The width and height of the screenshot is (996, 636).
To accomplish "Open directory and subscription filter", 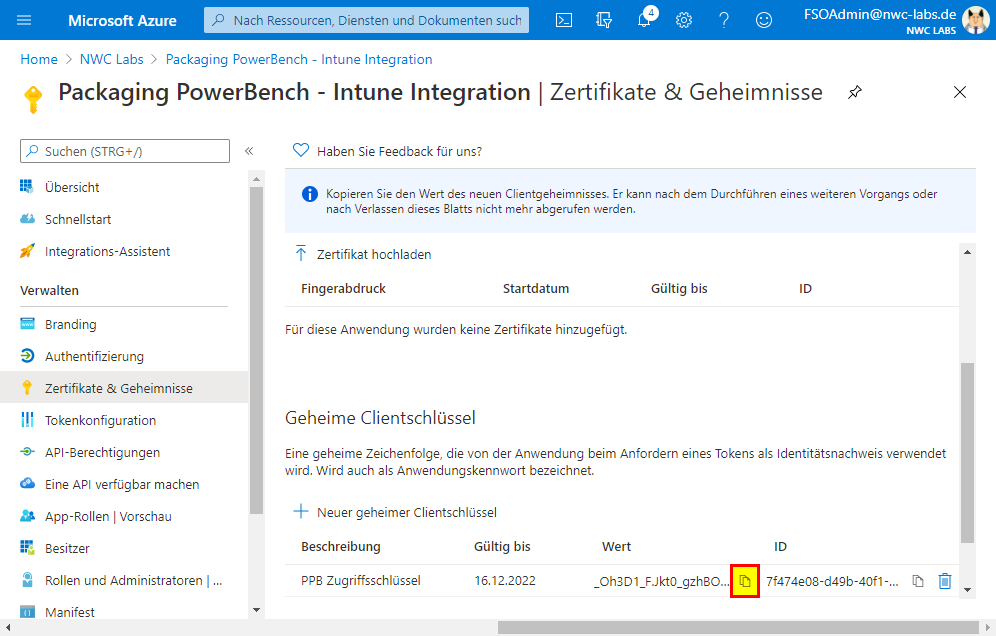I will [604, 20].
